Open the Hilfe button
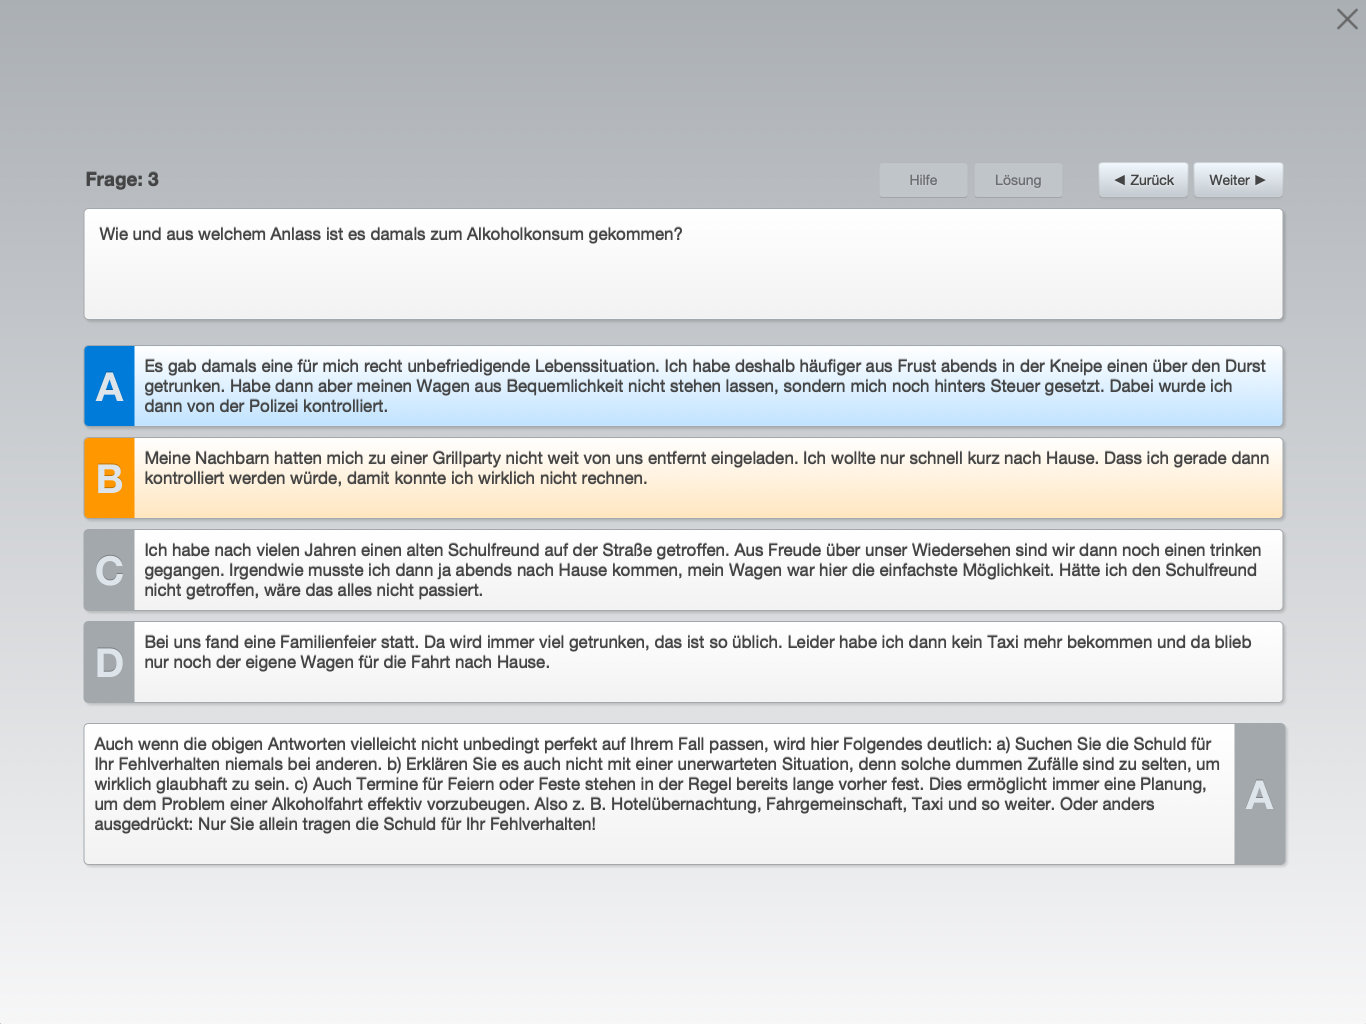The height and width of the screenshot is (1024, 1366). [923, 180]
